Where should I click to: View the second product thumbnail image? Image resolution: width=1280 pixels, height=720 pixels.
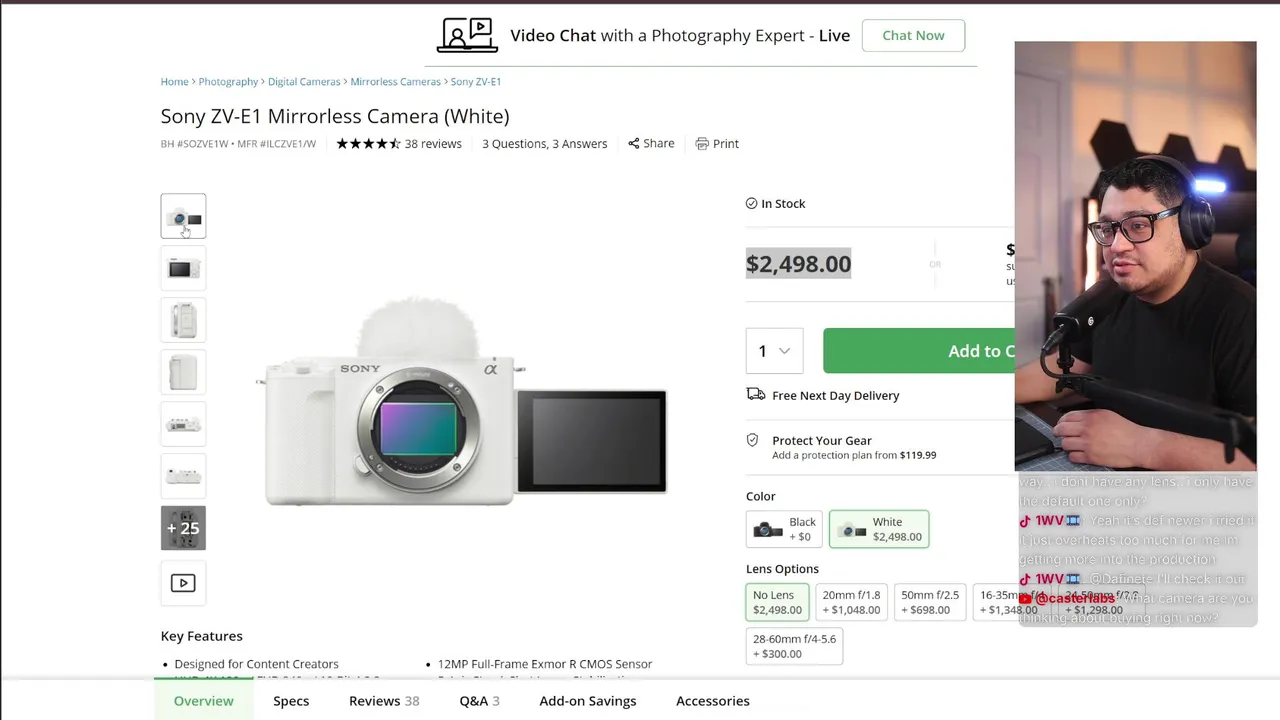tap(183, 268)
